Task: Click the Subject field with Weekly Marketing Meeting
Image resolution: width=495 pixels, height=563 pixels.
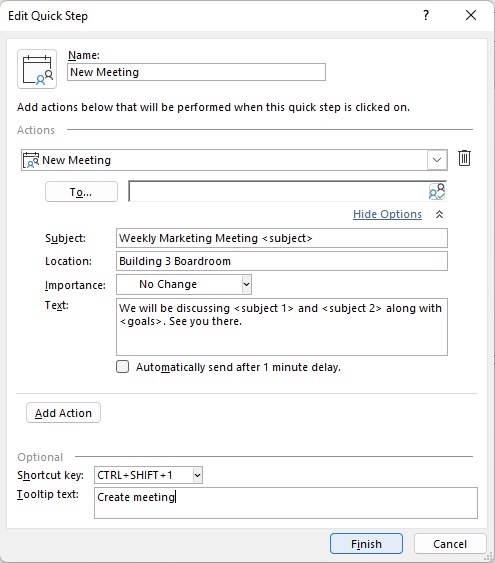Action: pos(282,238)
